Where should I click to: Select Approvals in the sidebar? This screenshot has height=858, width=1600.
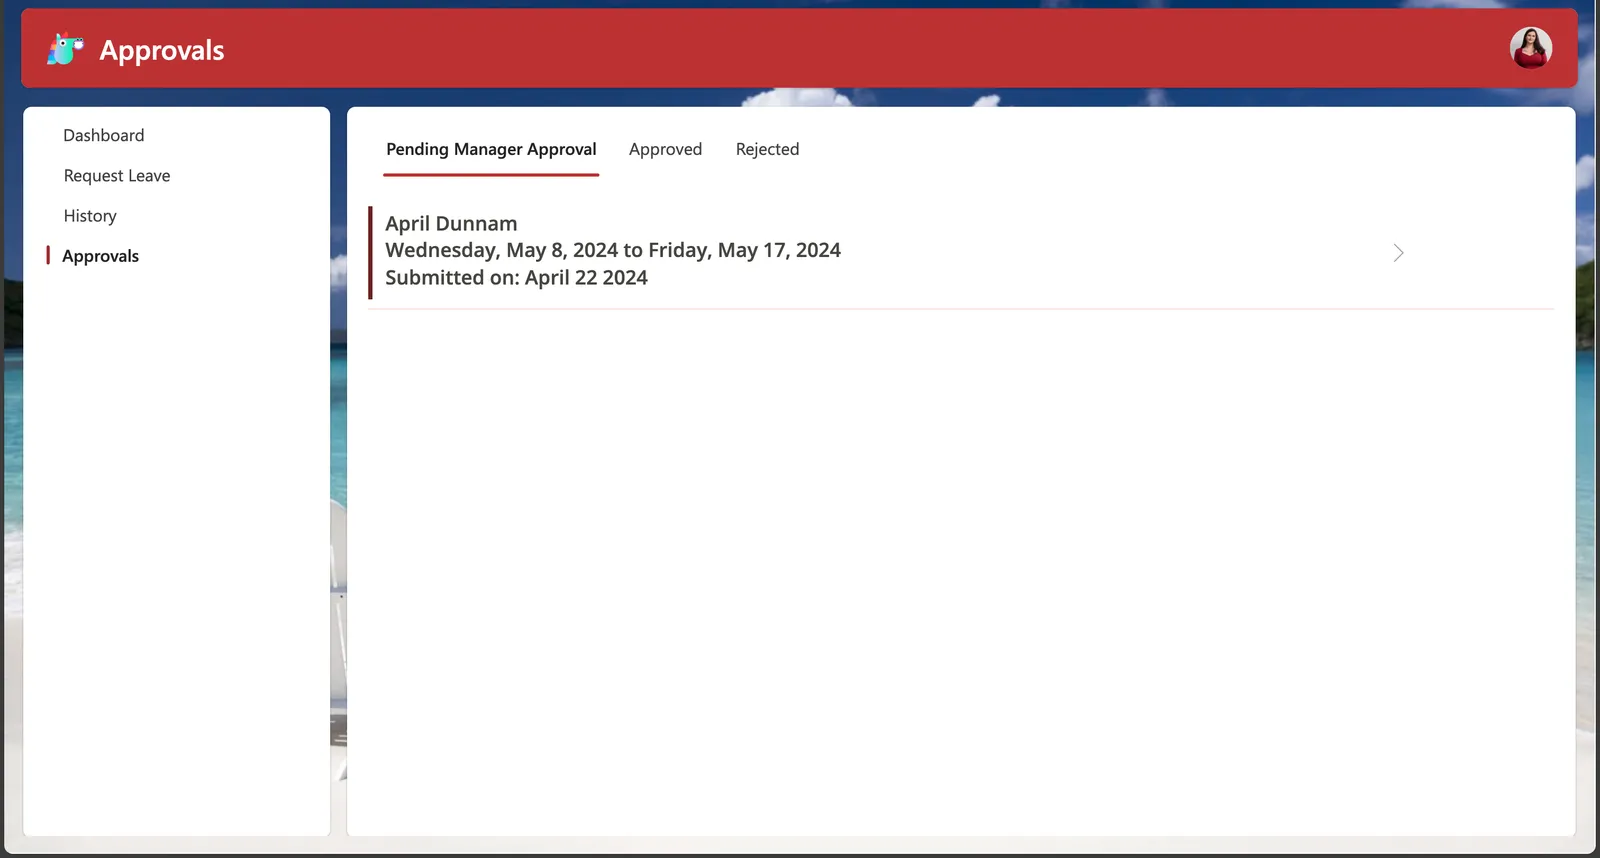coord(100,256)
